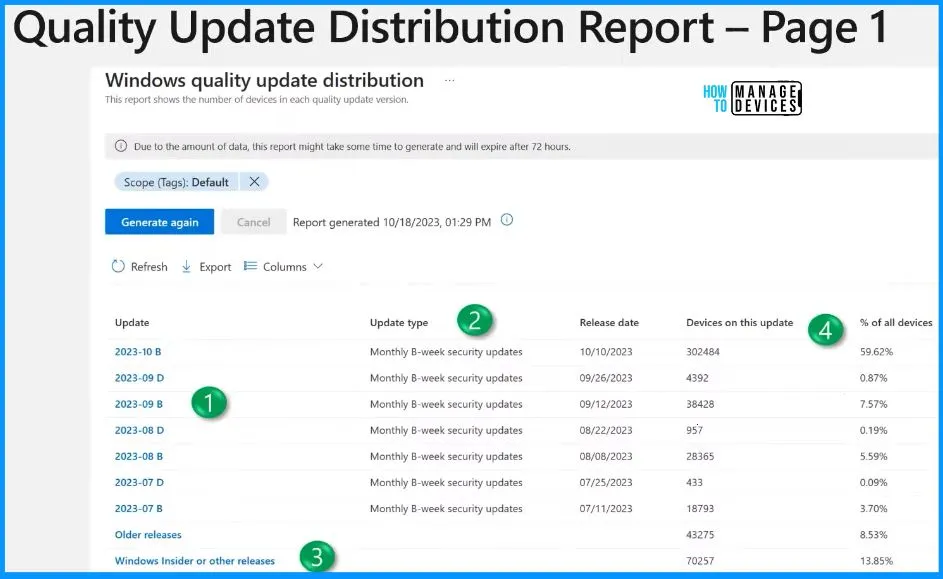Click the update type in the 2023-07 B row
943x579 pixels.
pos(446,508)
